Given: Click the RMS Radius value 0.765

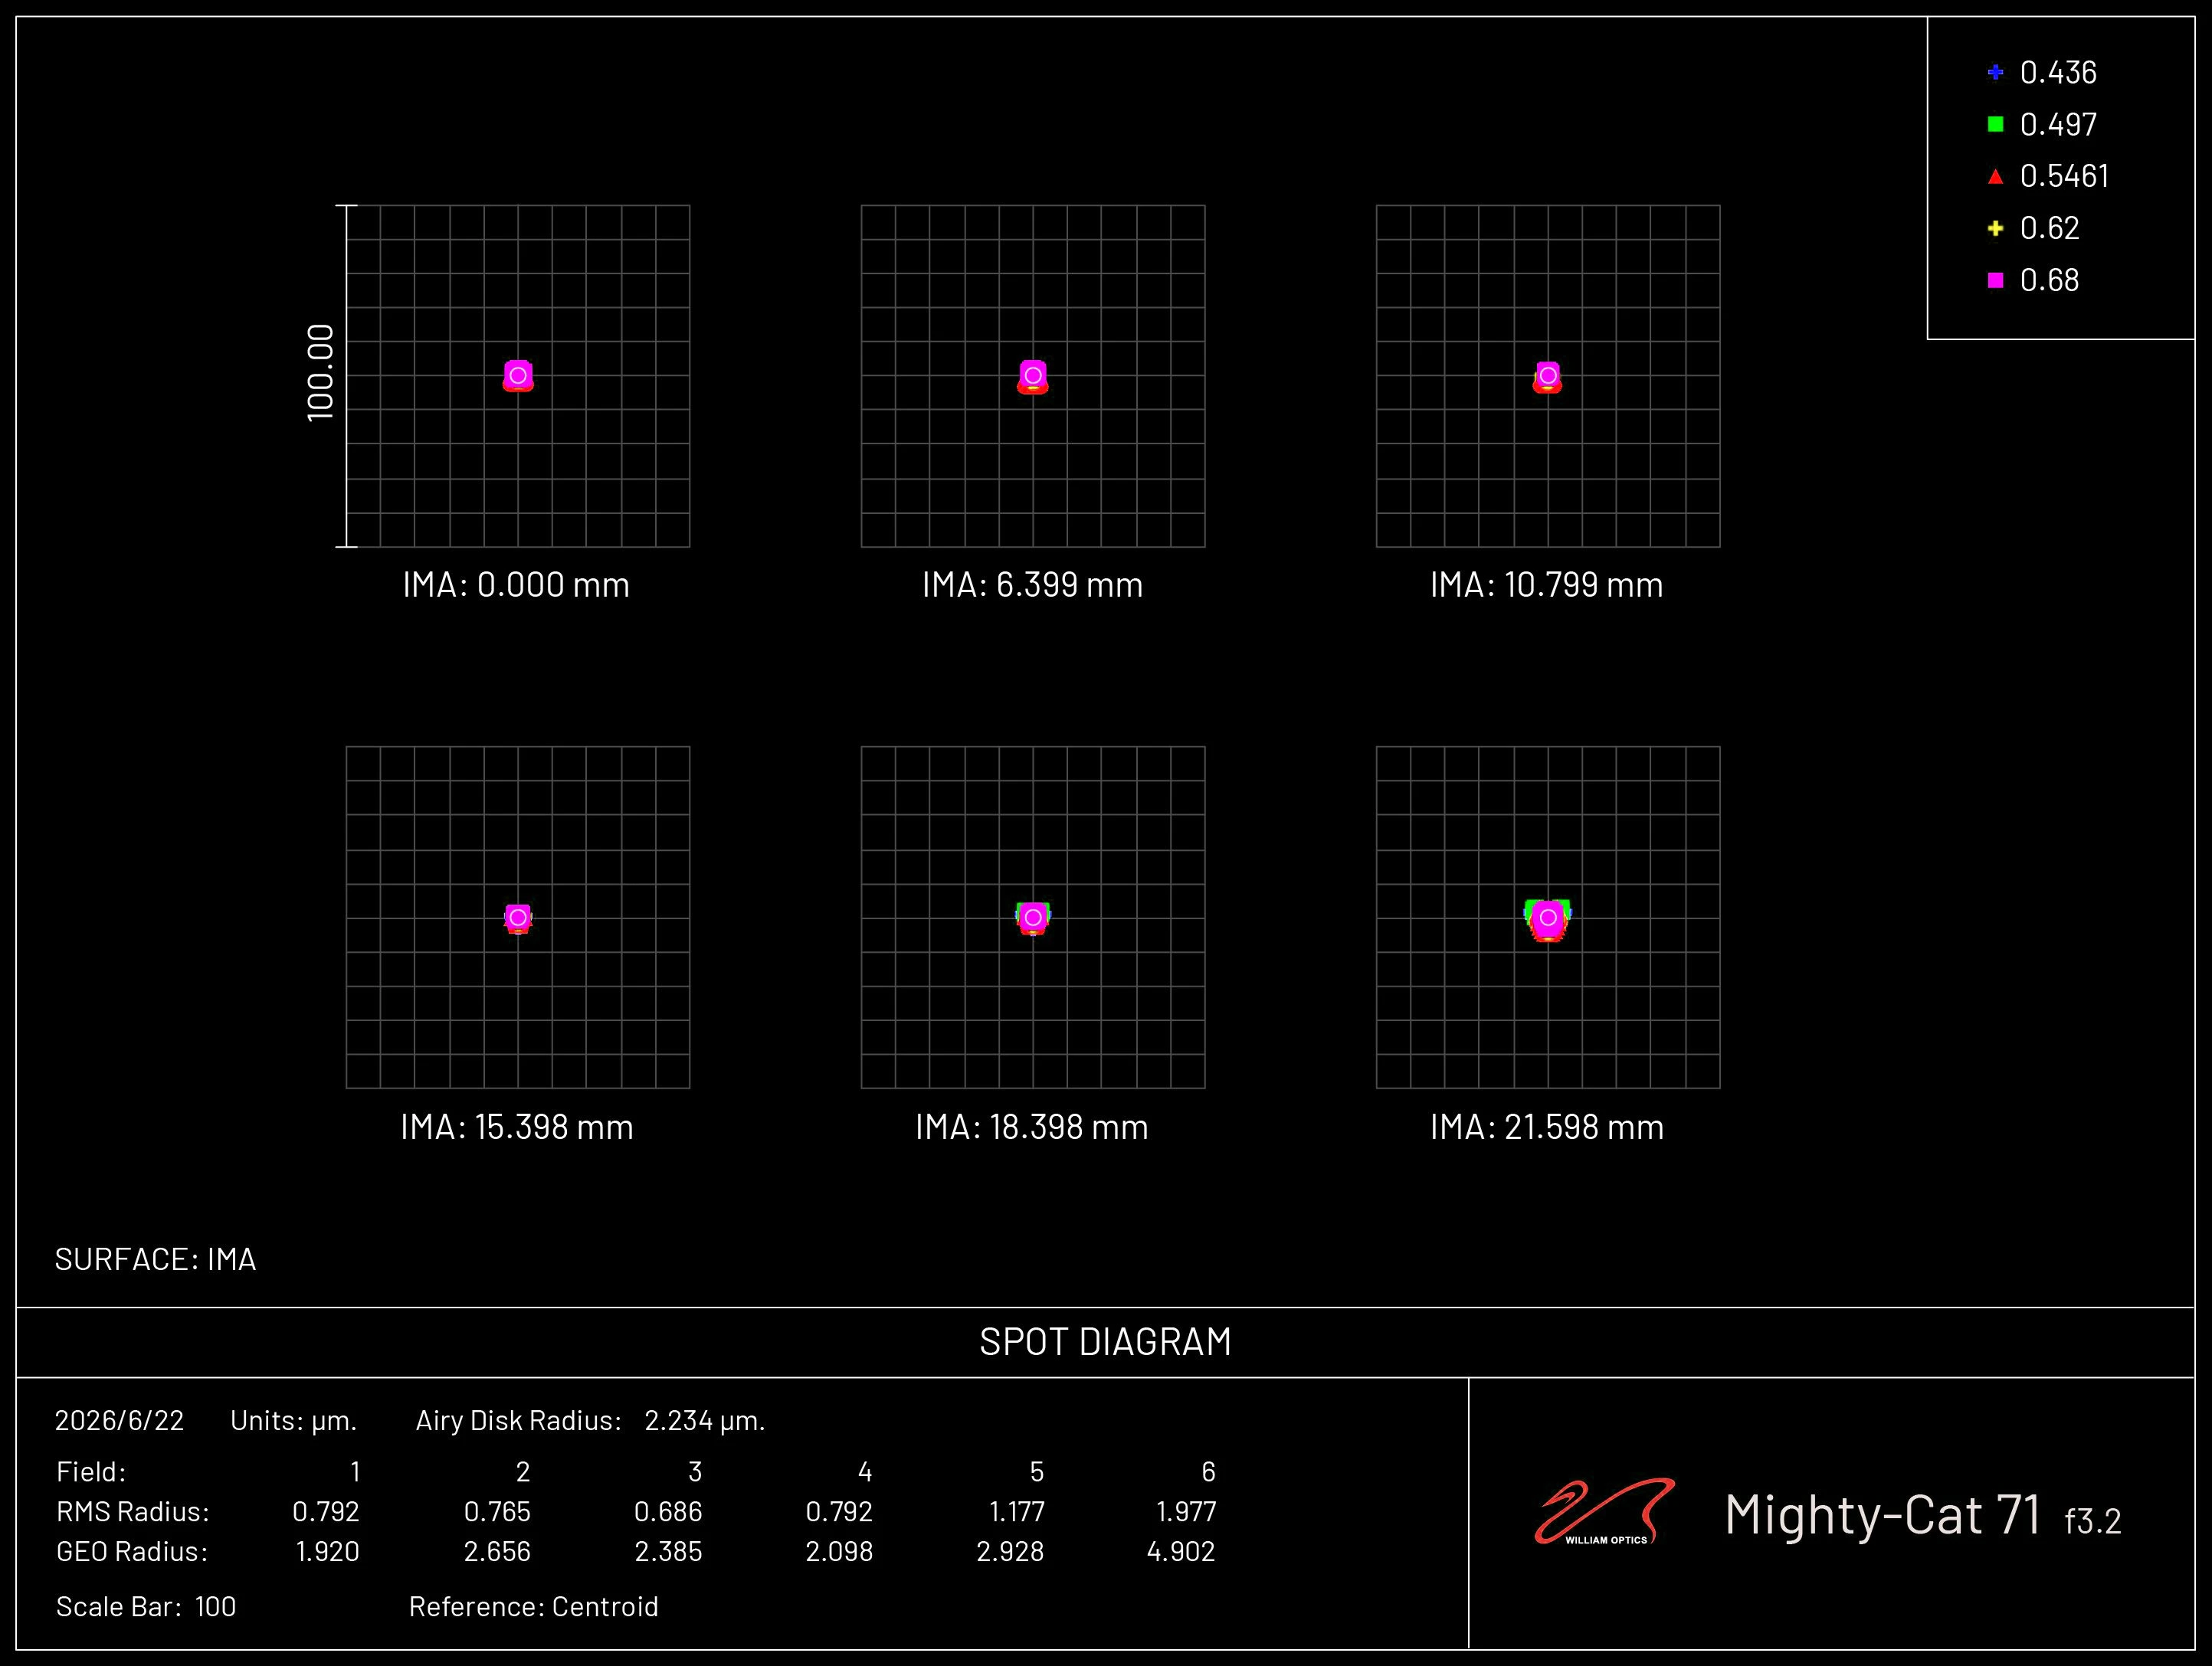Looking at the screenshot, I should tap(497, 1512).
